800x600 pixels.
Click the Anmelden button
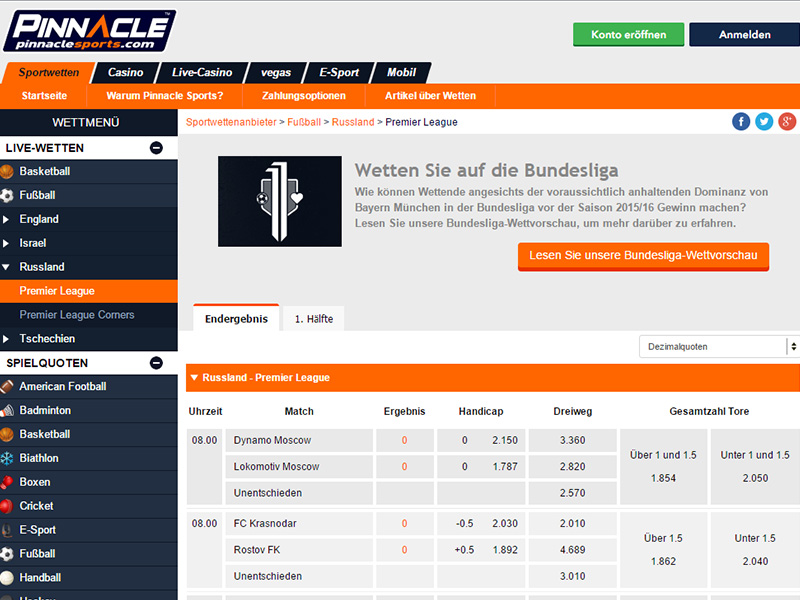point(744,35)
